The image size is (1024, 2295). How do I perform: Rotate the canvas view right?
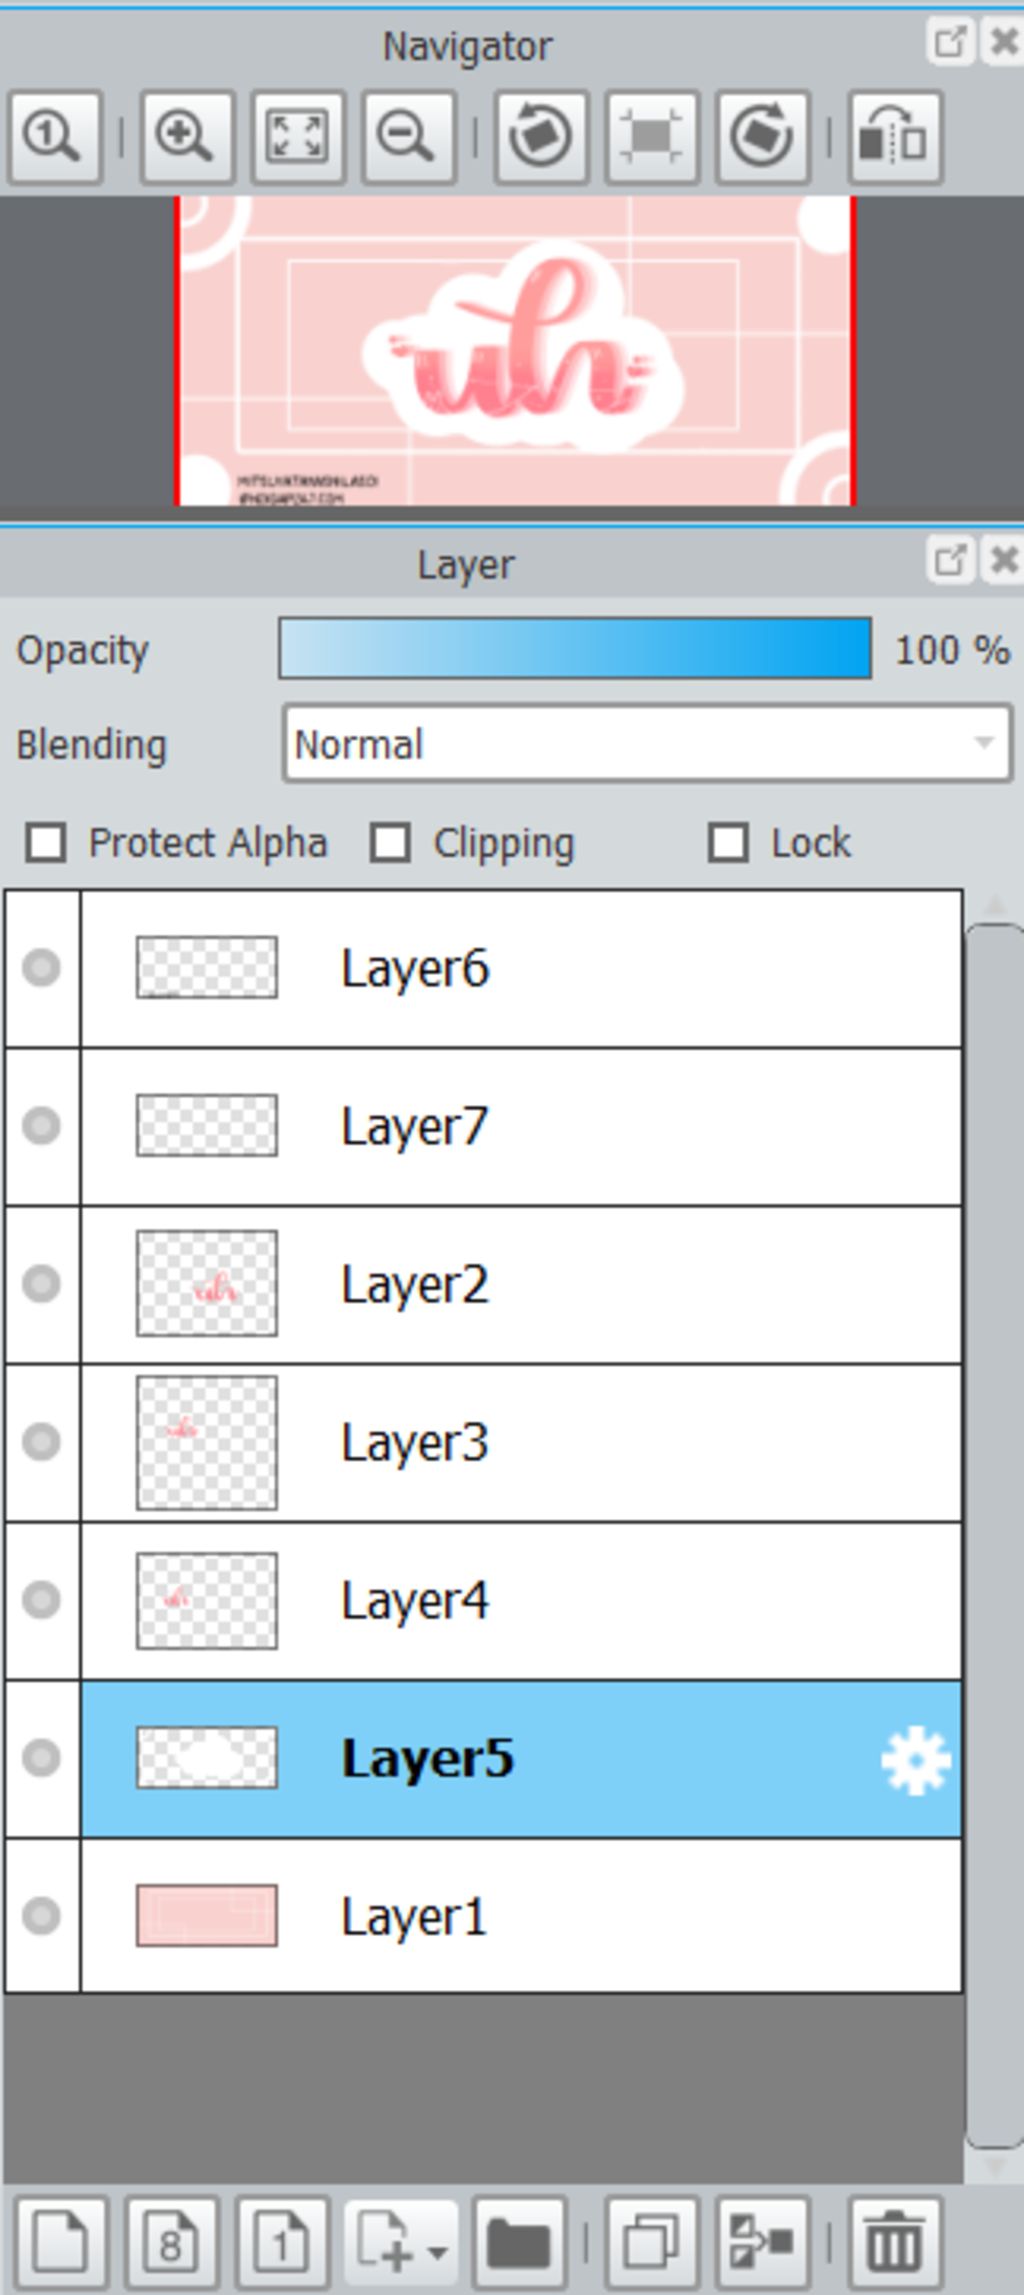tap(763, 137)
